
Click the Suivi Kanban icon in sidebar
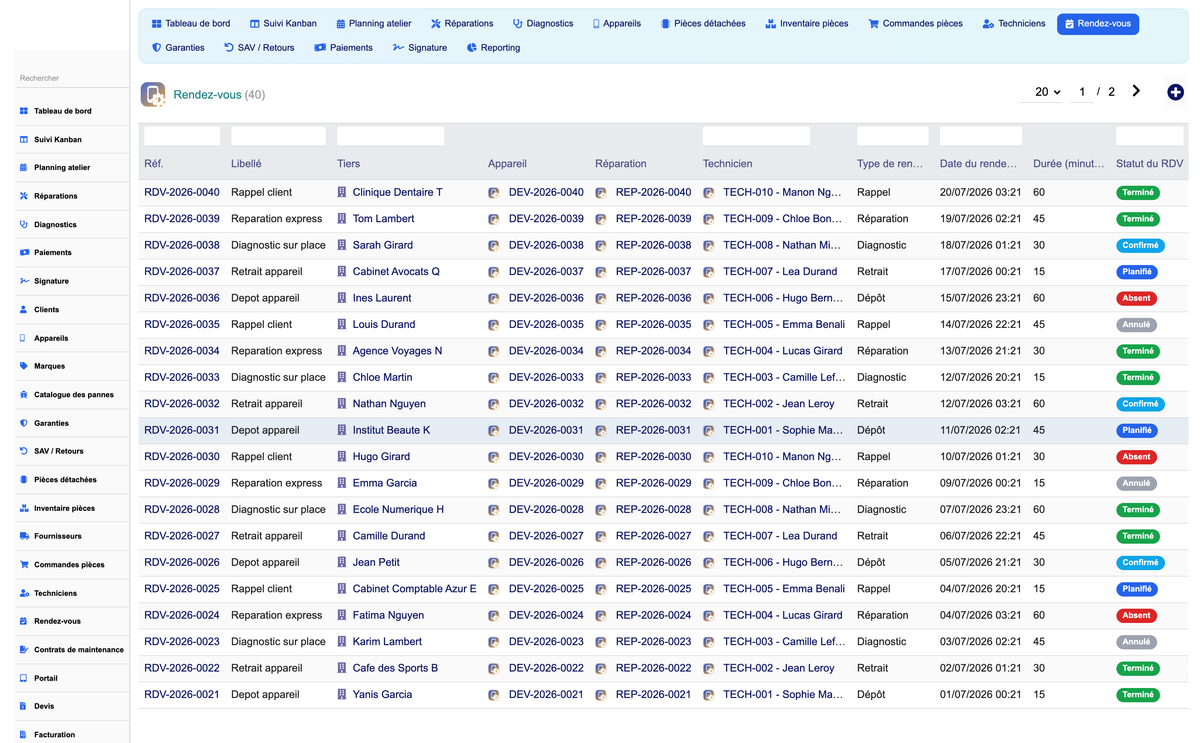[x=24, y=140]
